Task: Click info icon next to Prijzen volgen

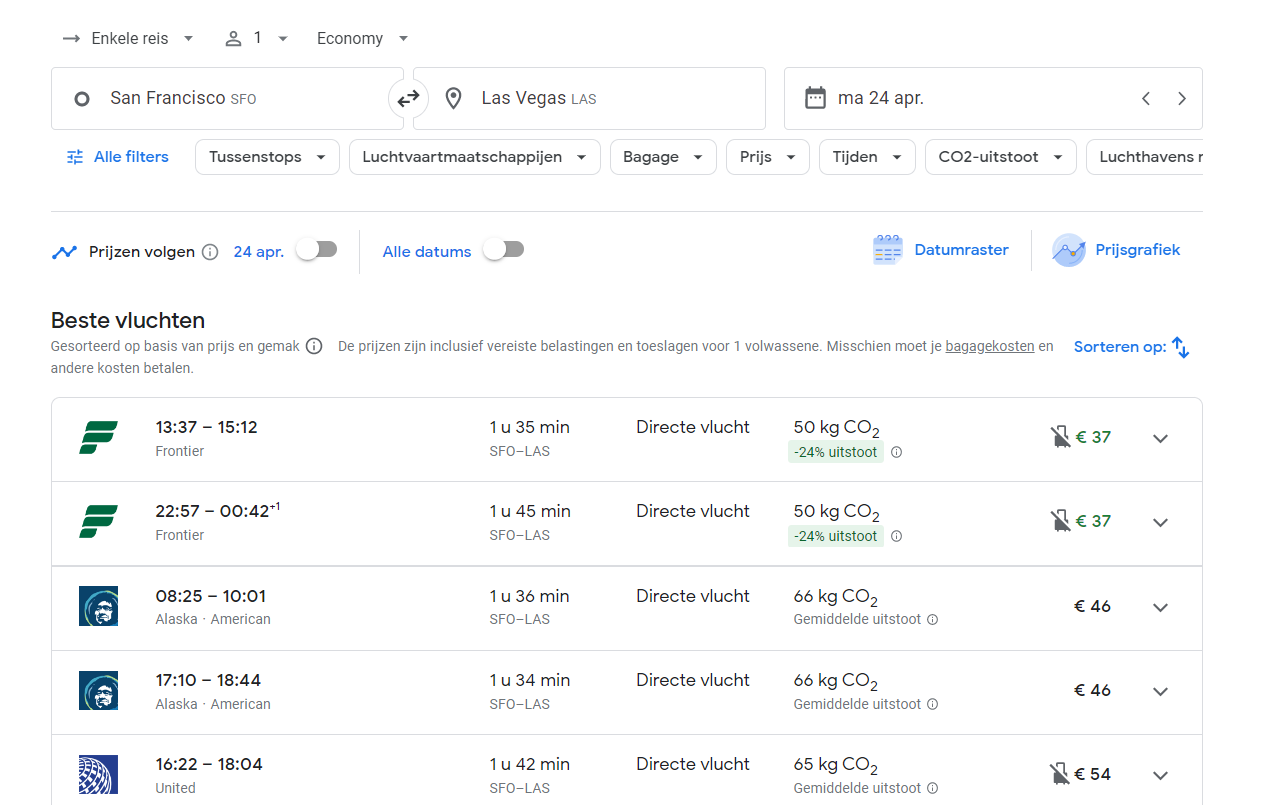Action: click(210, 252)
